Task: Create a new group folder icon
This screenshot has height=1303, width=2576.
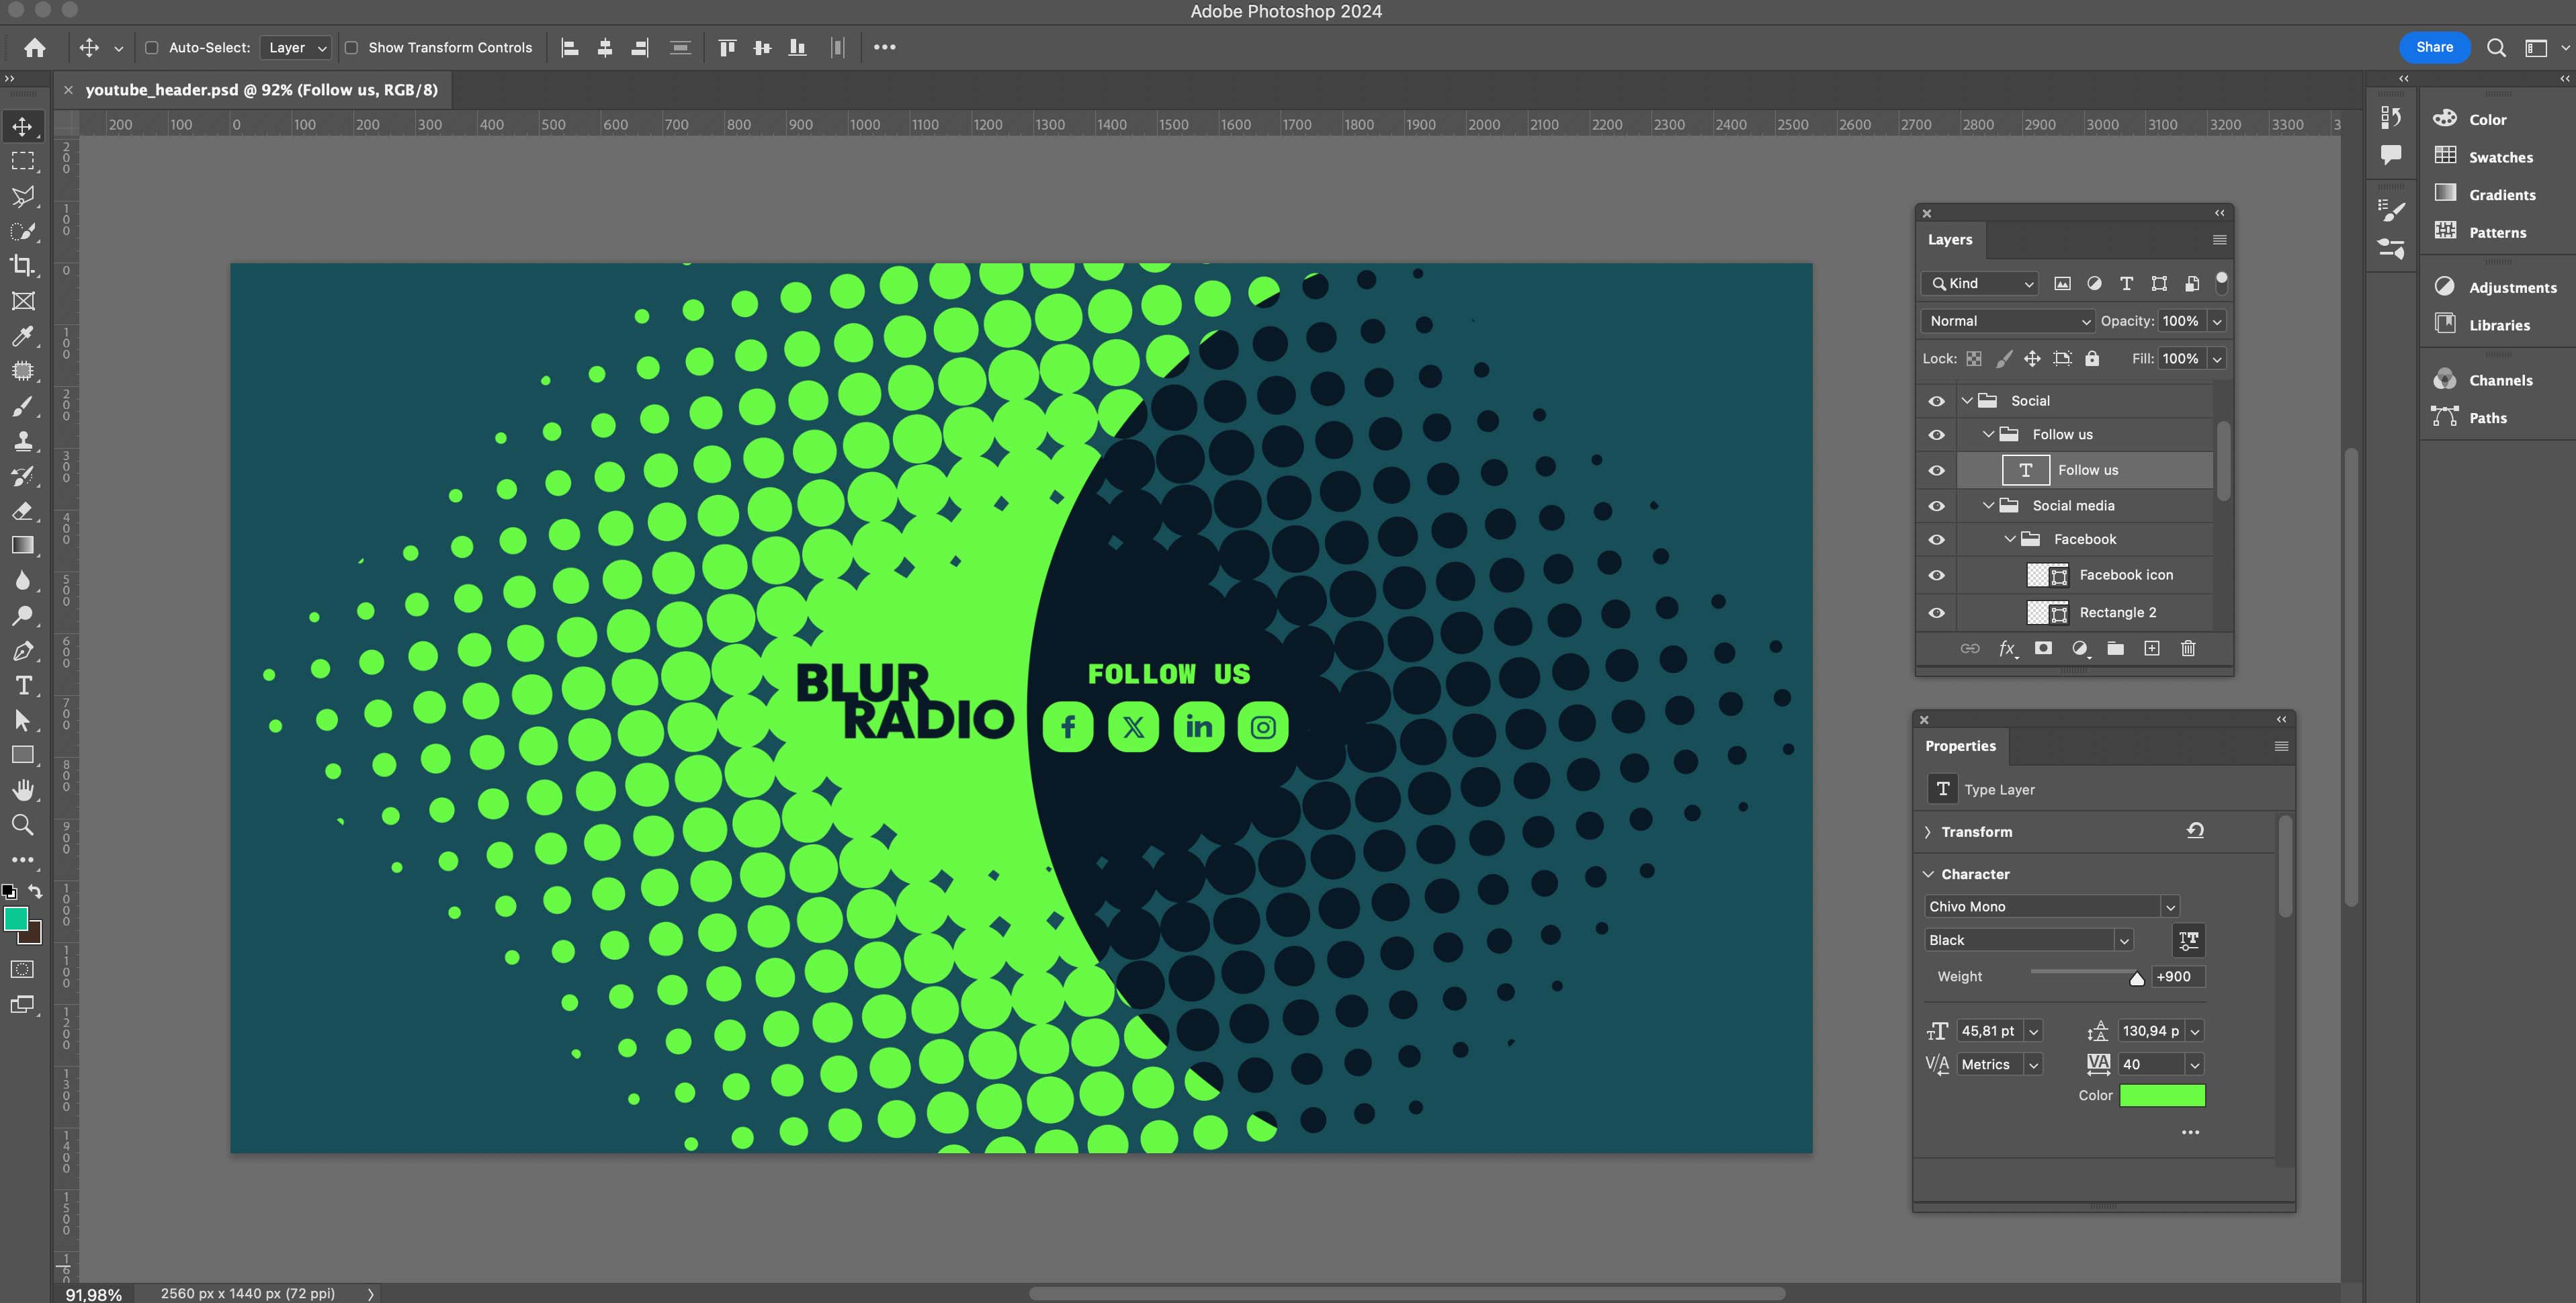Action: (2115, 648)
